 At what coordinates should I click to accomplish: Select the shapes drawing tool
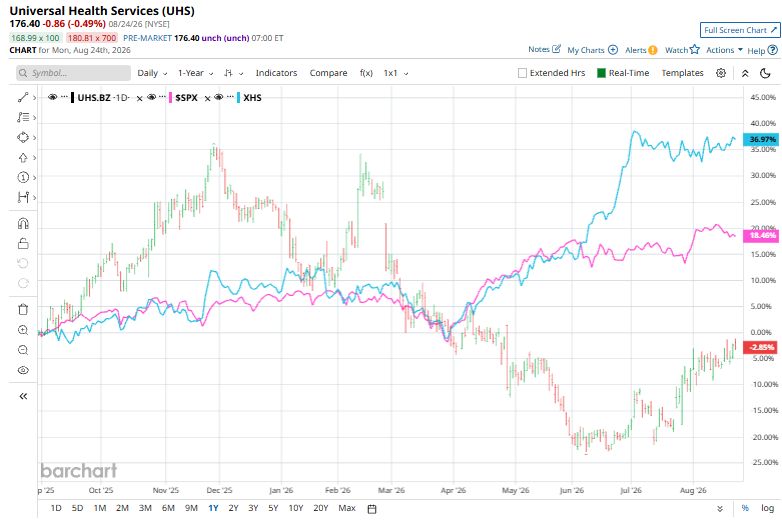pyautogui.click(x=23, y=137)
